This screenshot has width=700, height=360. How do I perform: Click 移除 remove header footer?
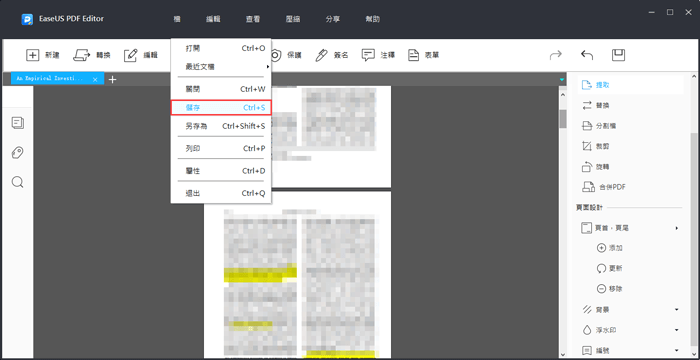(x=610, y=289)
